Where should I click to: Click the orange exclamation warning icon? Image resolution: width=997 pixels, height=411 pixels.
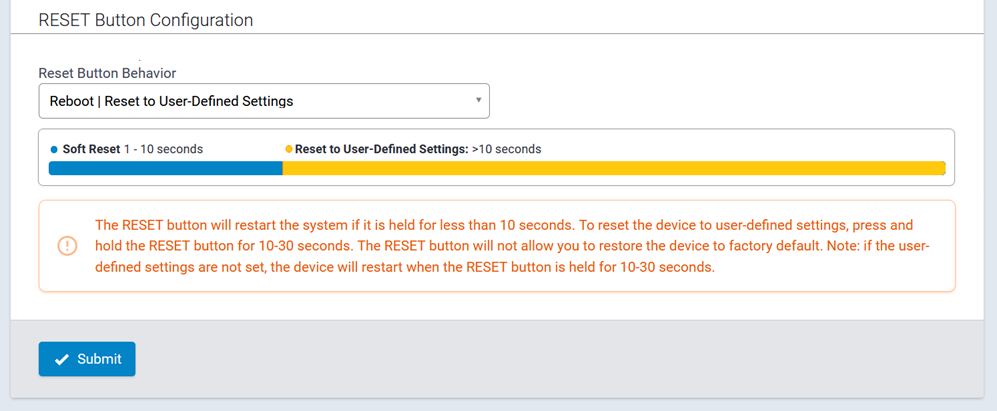coord(67,246)
